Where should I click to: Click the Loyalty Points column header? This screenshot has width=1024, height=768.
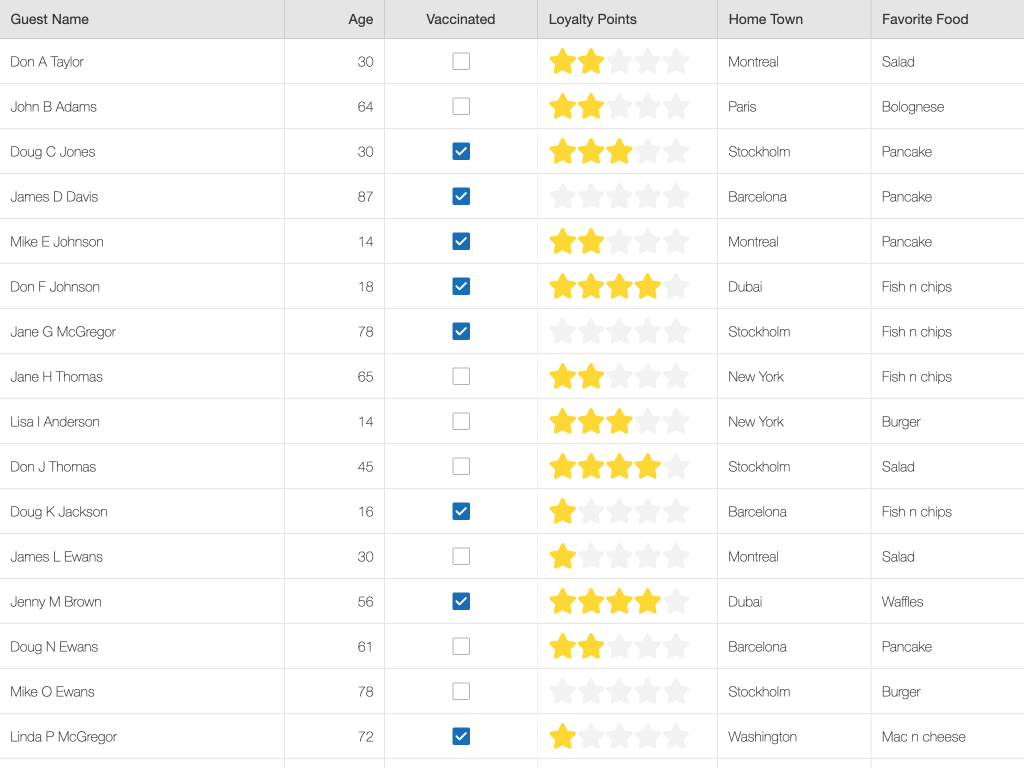593,19
